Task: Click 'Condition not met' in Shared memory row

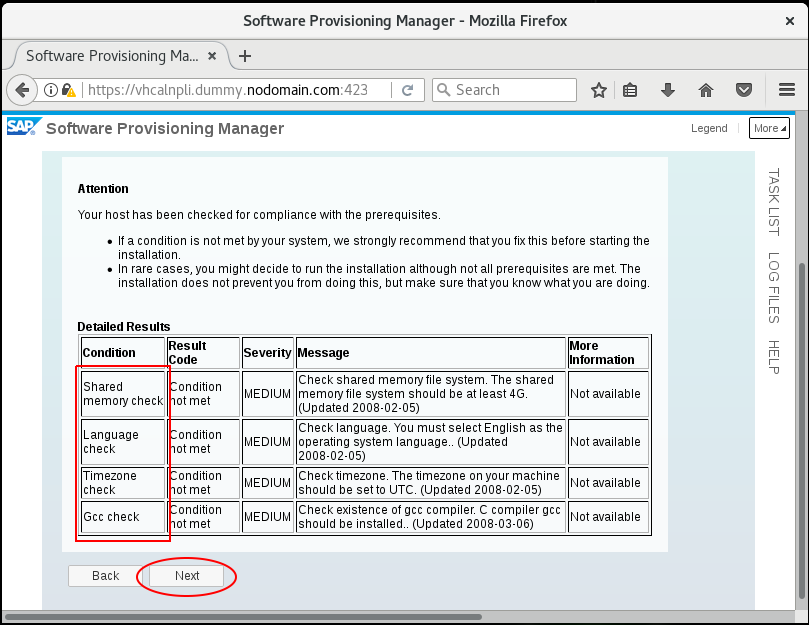Action: pos(203,394)
